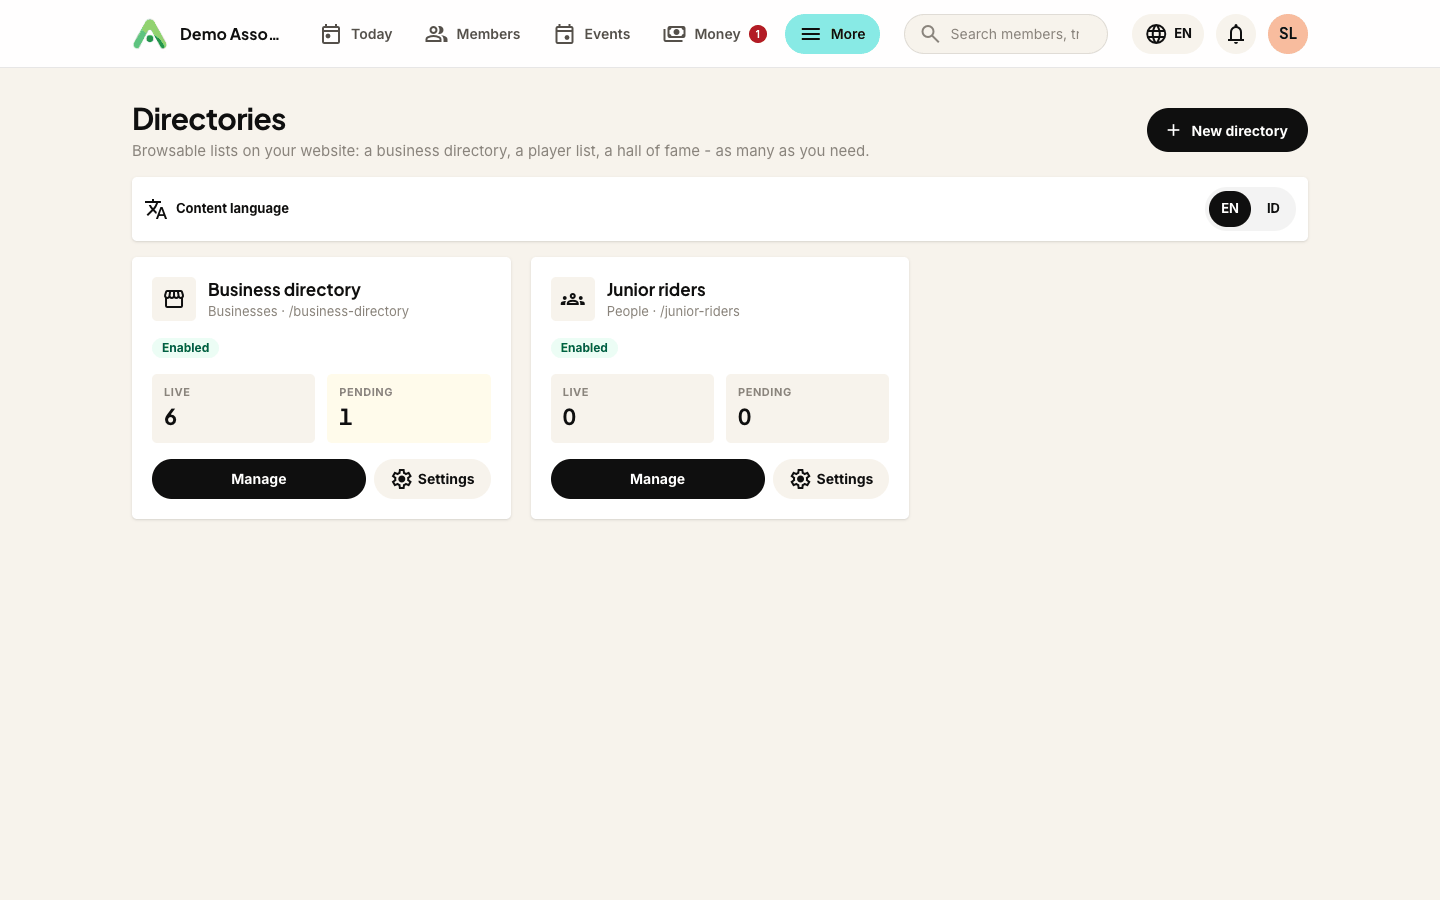
Task: Click the Business directory storefront icon
Action: [x=174, y=299]
